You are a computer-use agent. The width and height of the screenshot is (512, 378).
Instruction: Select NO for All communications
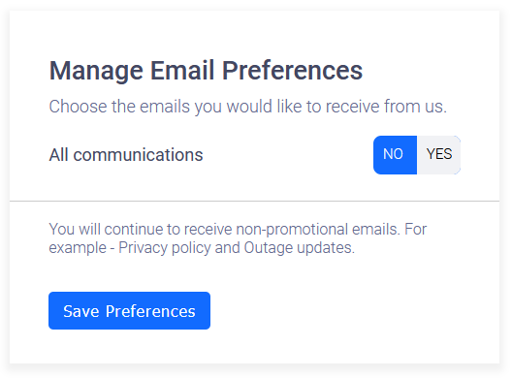395,155
